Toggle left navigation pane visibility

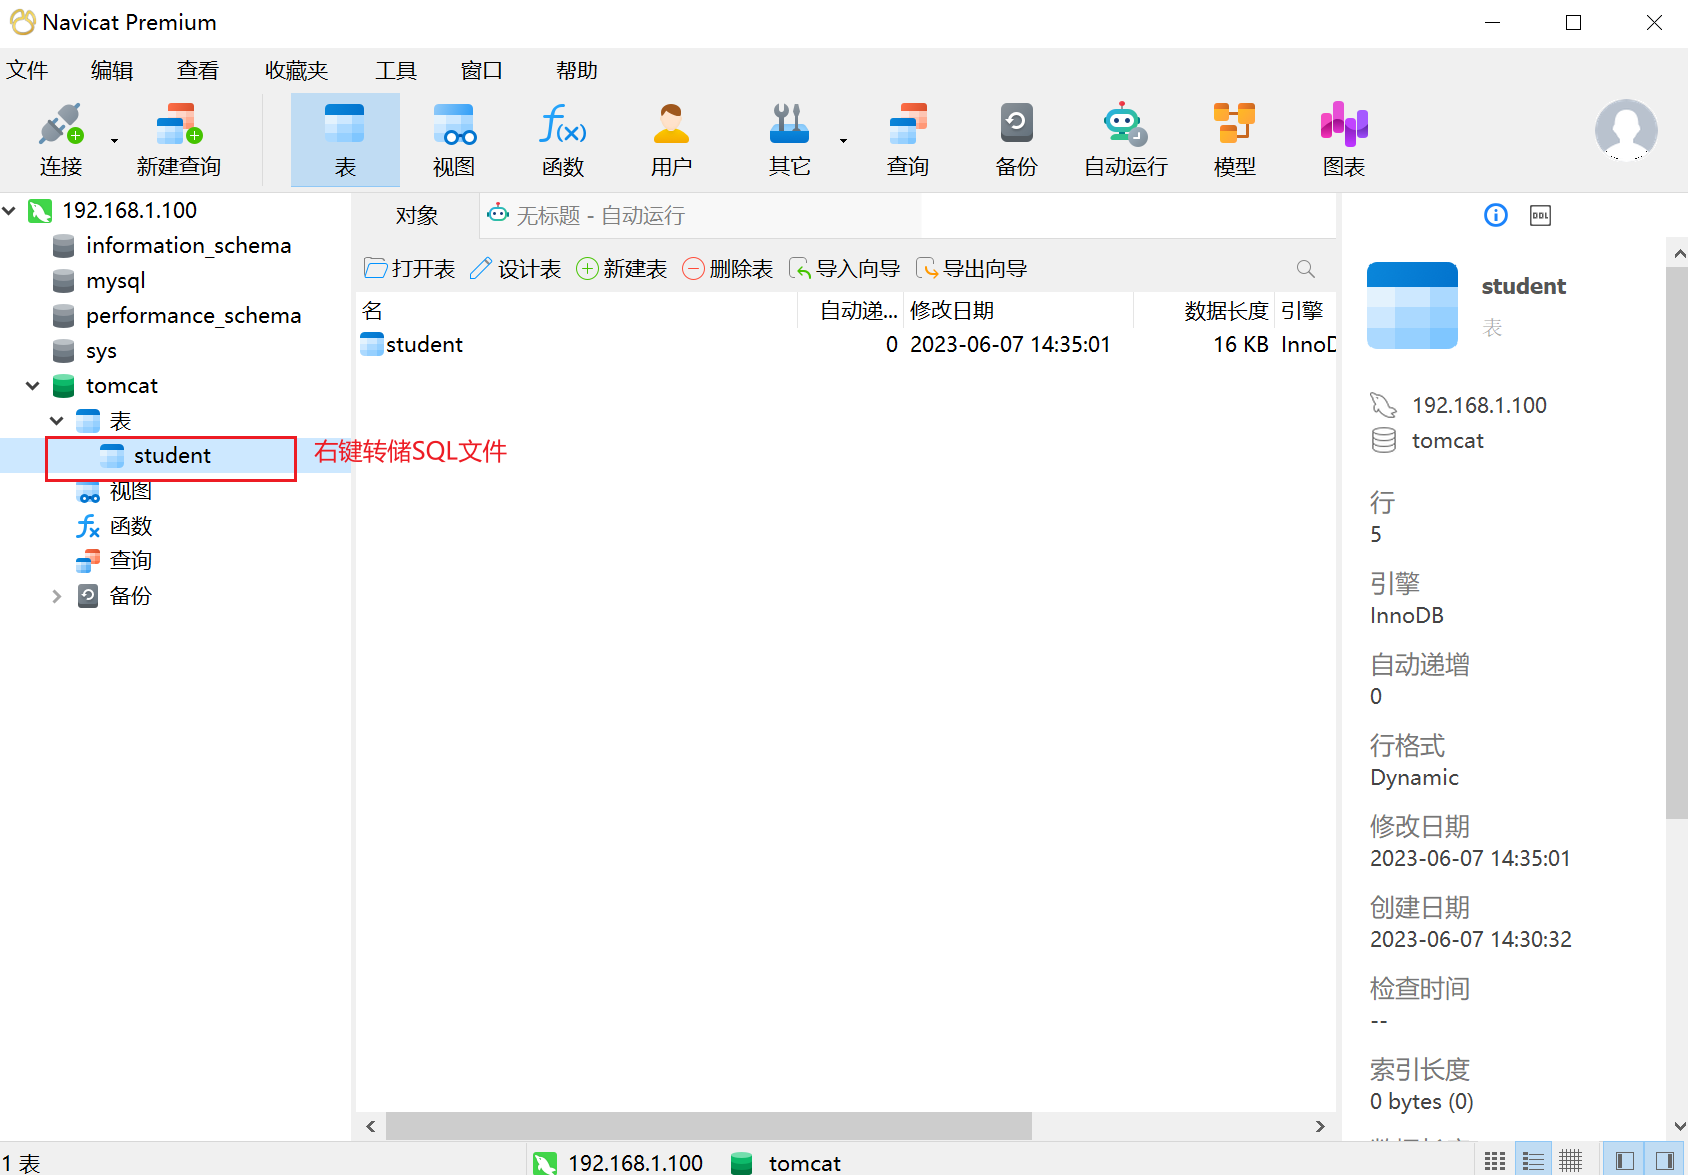1625,1160
